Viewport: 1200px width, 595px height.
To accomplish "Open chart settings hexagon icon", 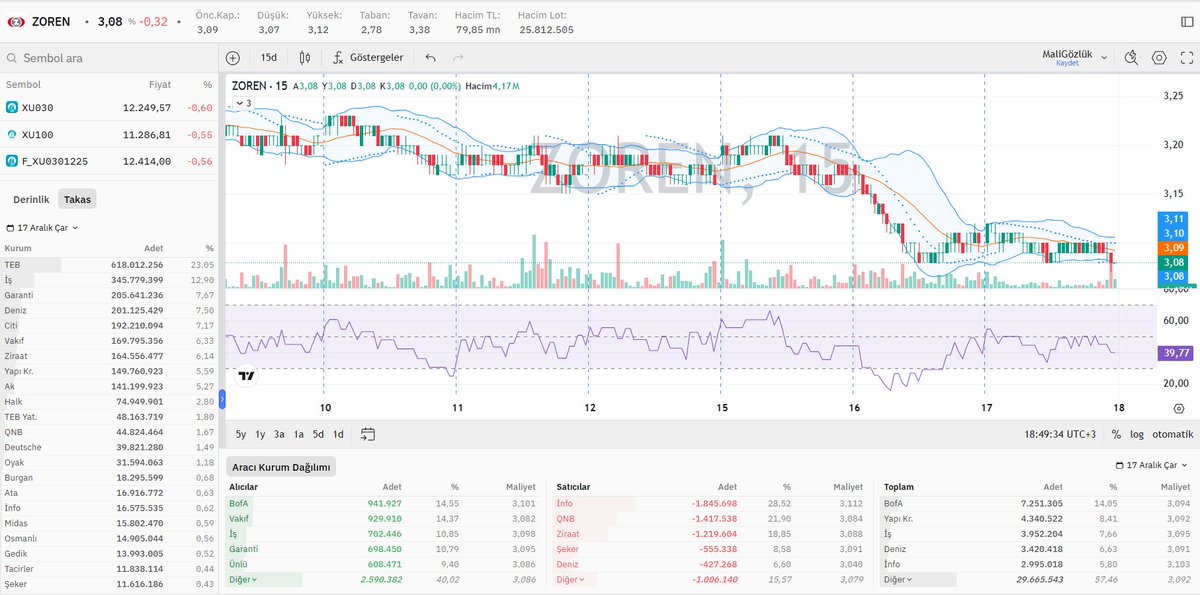I will point(1159,58).
